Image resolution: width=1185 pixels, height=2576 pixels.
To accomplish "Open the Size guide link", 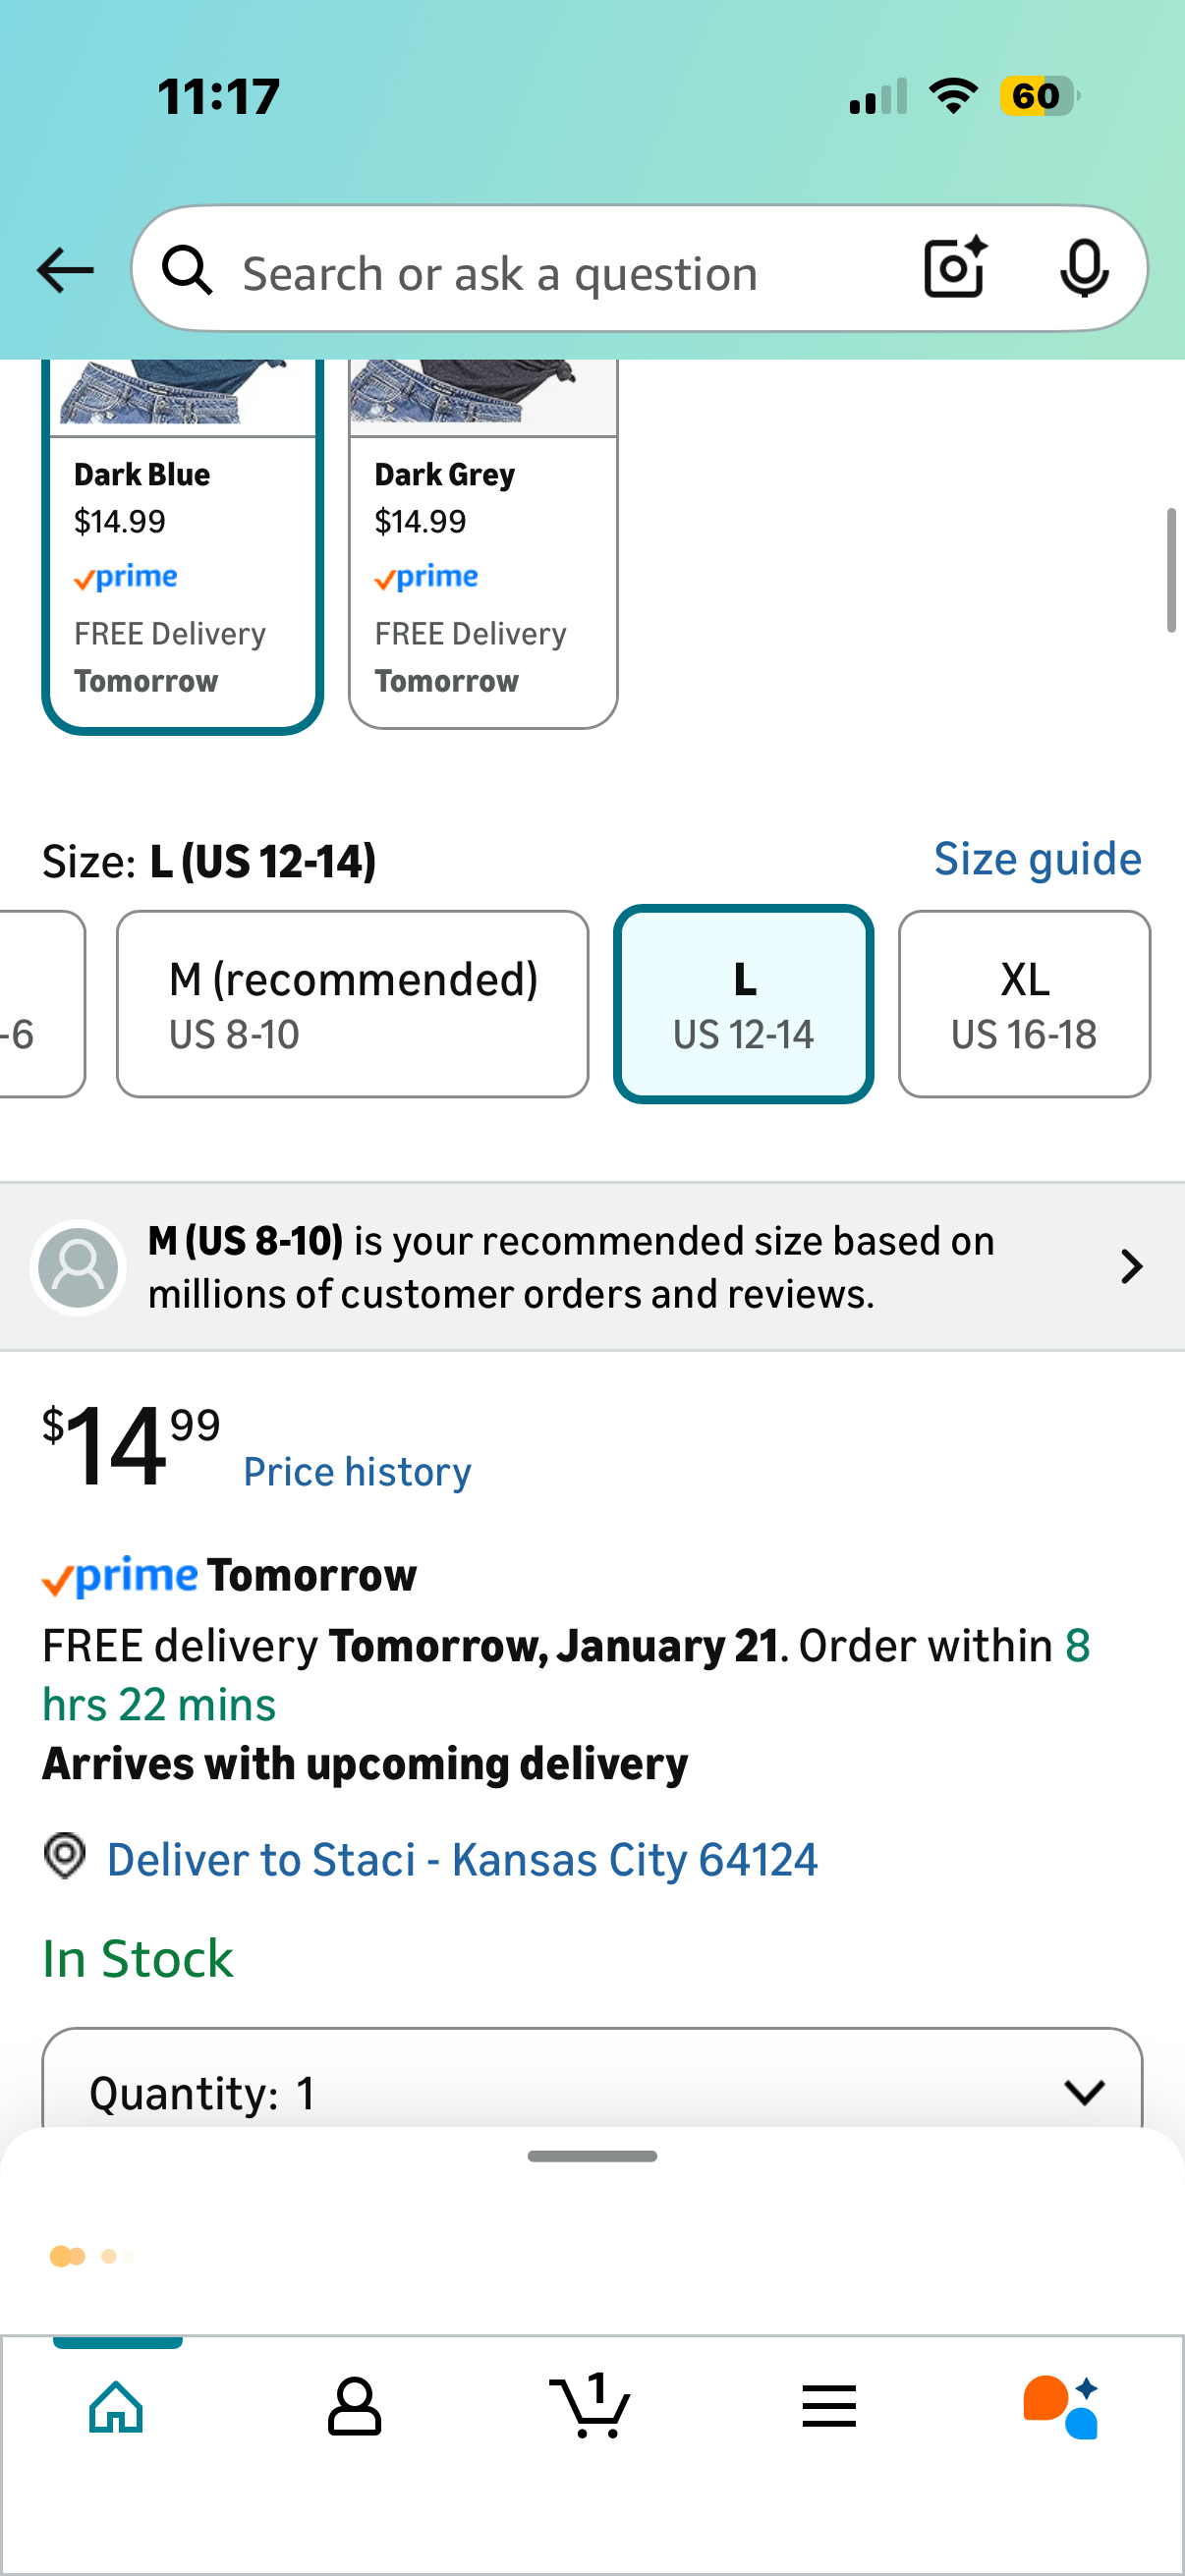I will click(x=1037, y=859).
